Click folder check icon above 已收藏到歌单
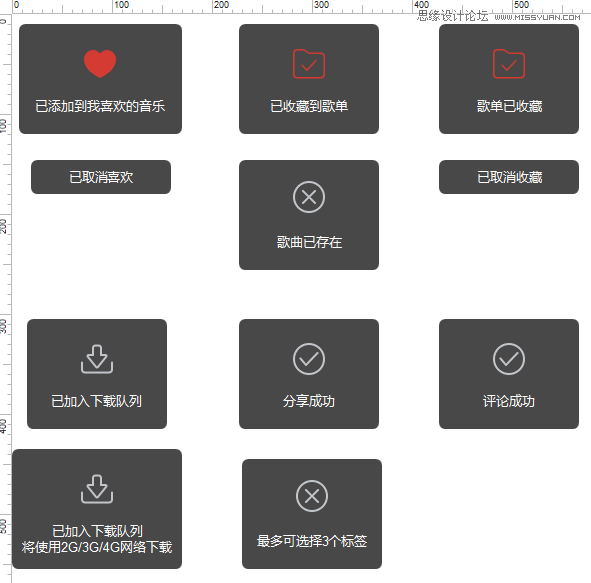This screenshot has height=583, width=591. click(309, 64)
